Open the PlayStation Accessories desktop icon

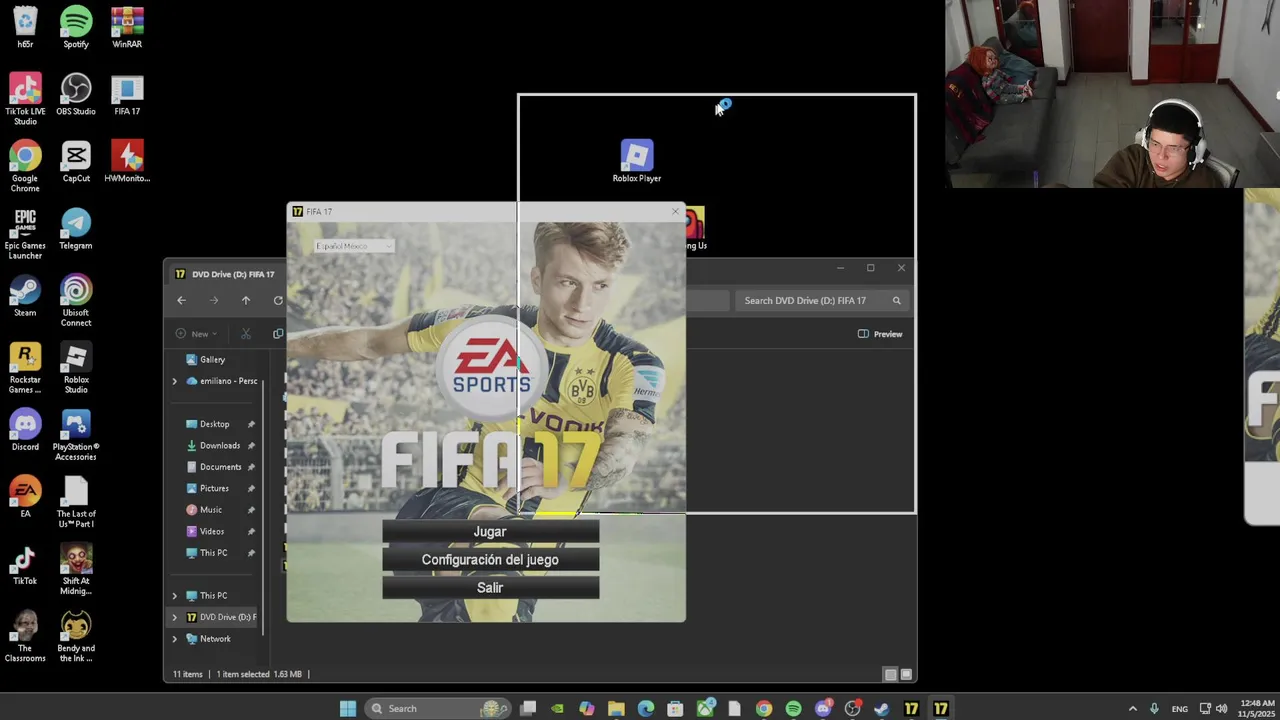click(x=76, y=434)
